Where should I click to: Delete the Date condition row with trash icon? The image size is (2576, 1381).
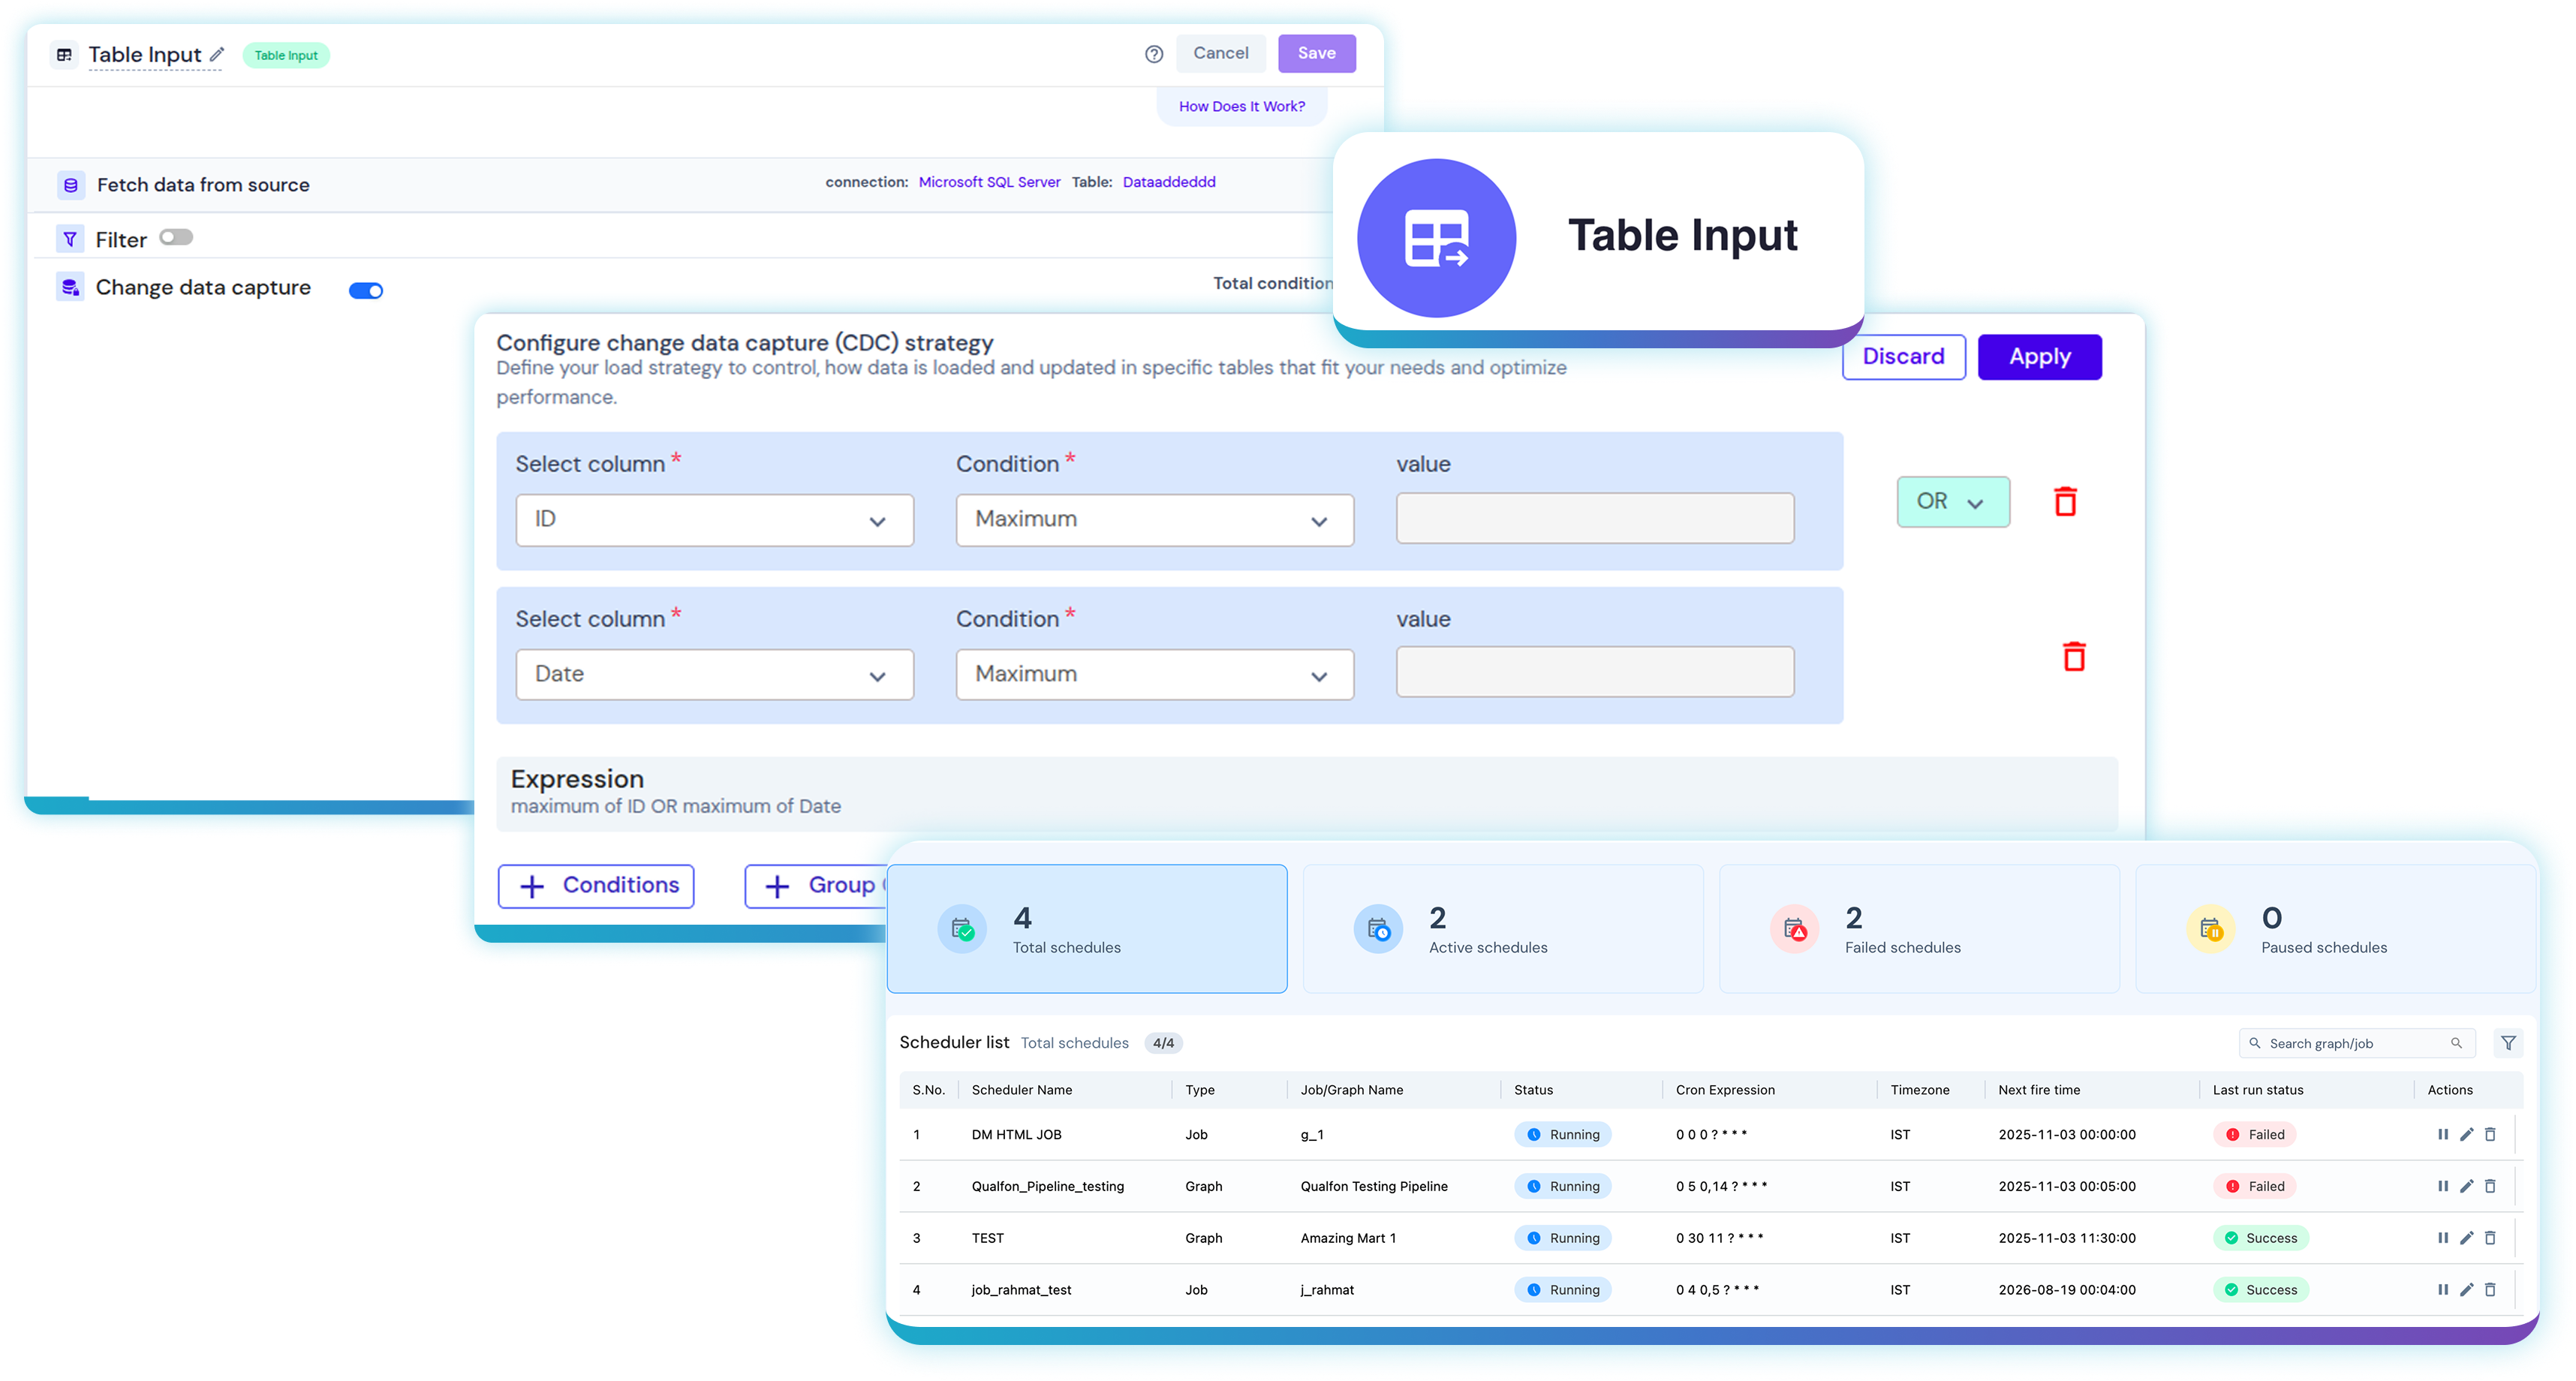(x=2074, y=656)
